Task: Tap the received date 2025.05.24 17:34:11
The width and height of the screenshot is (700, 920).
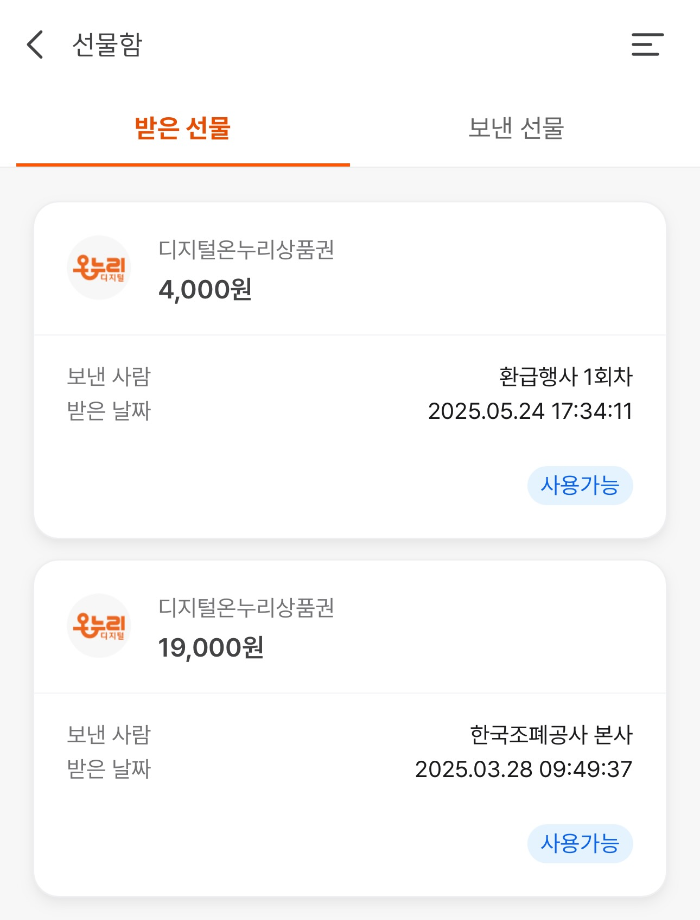Action: (530, 411)
